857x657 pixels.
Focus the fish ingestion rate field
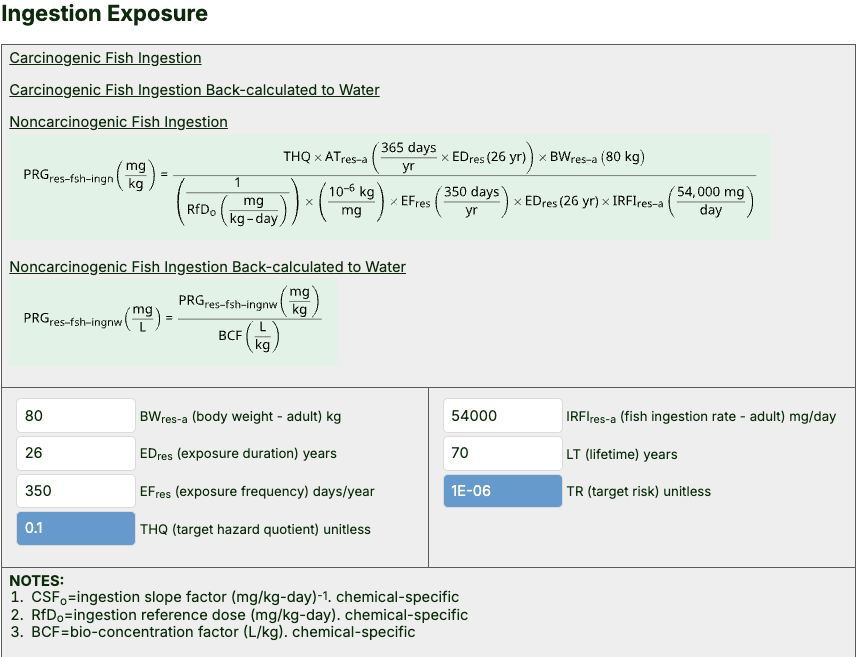point(502,416)
